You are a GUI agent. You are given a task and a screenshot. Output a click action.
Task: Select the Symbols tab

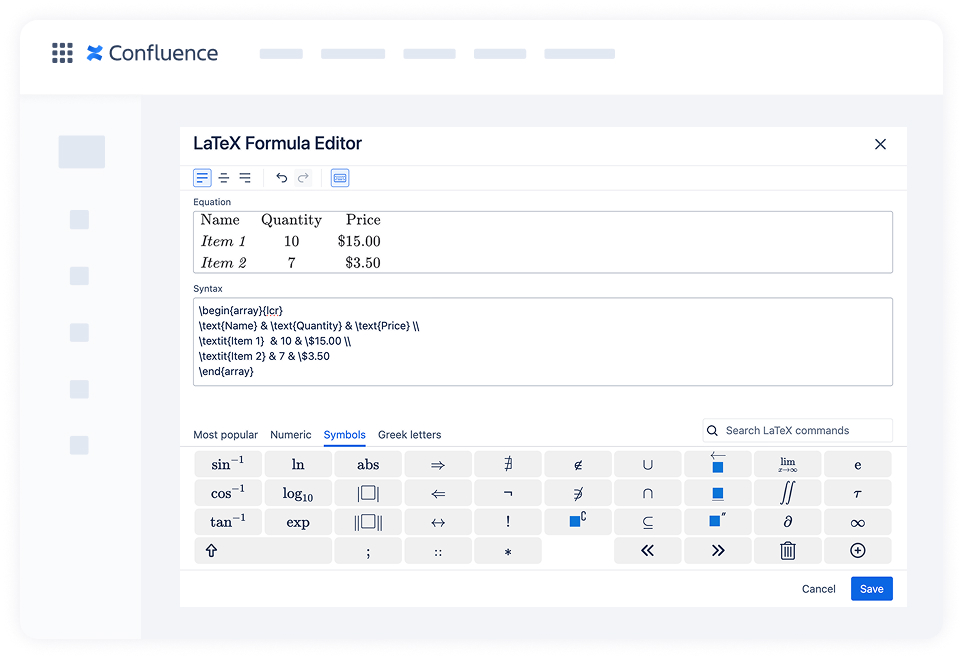345,435
